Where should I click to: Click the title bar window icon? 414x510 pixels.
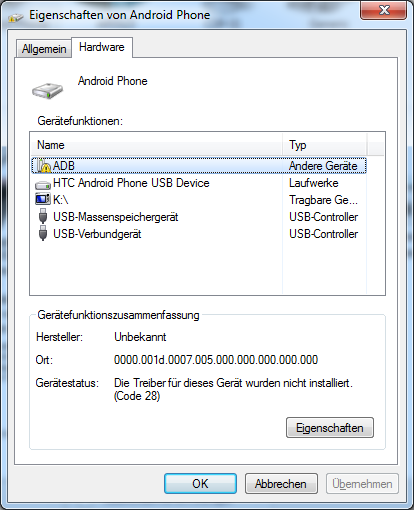pyautogui.click(x=16, y=17)
